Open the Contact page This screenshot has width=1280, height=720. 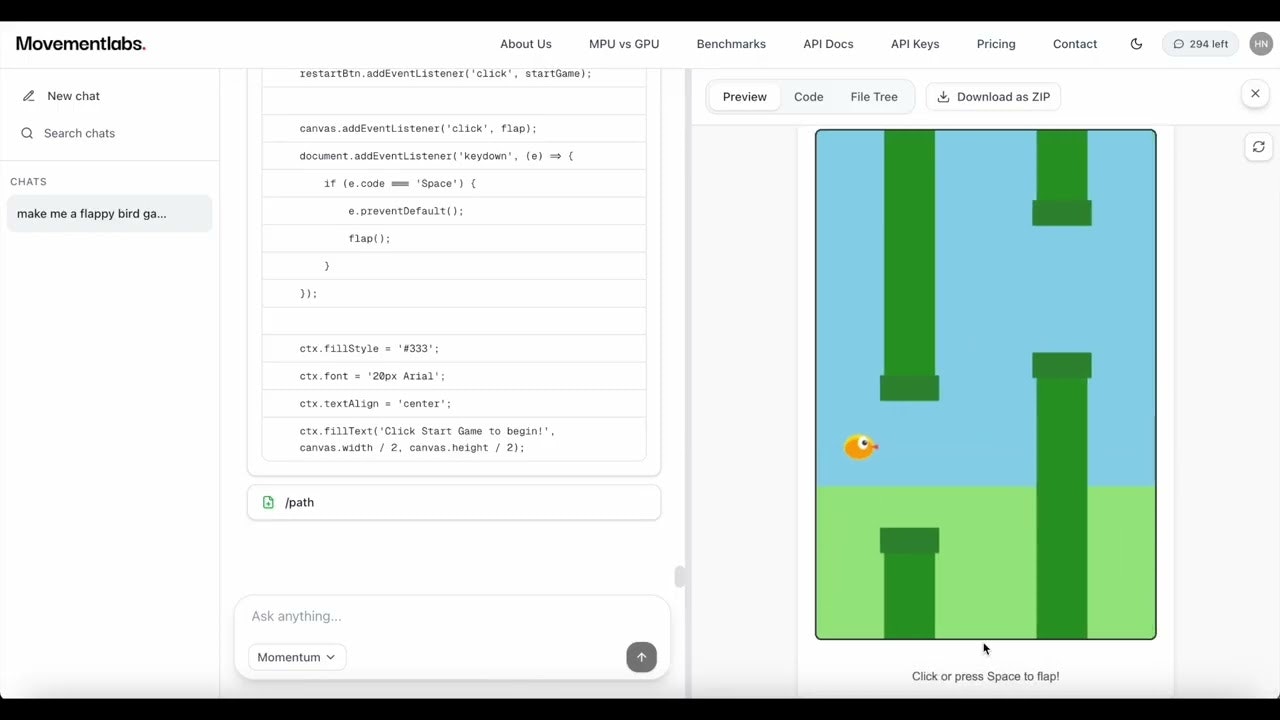tap(1075, 44)
